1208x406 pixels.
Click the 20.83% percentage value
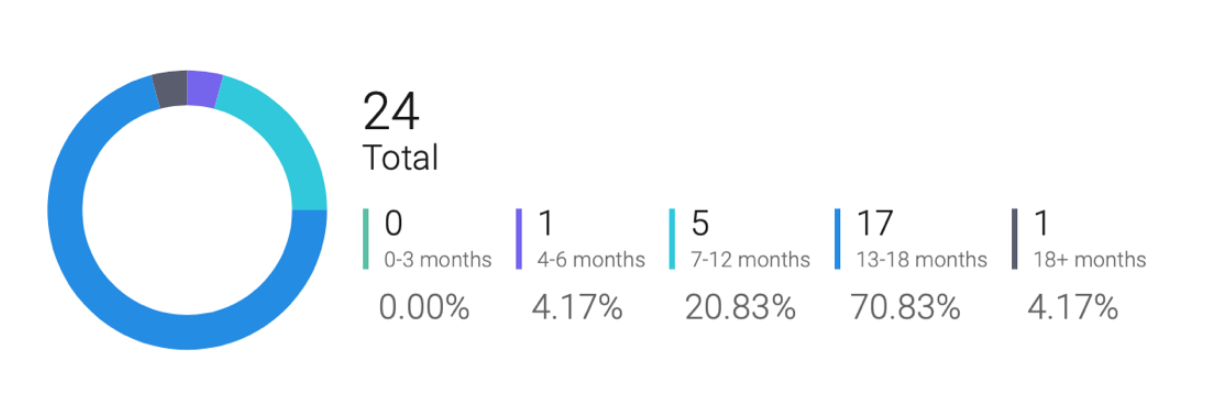pyautogui.click(x=740, y=308)
